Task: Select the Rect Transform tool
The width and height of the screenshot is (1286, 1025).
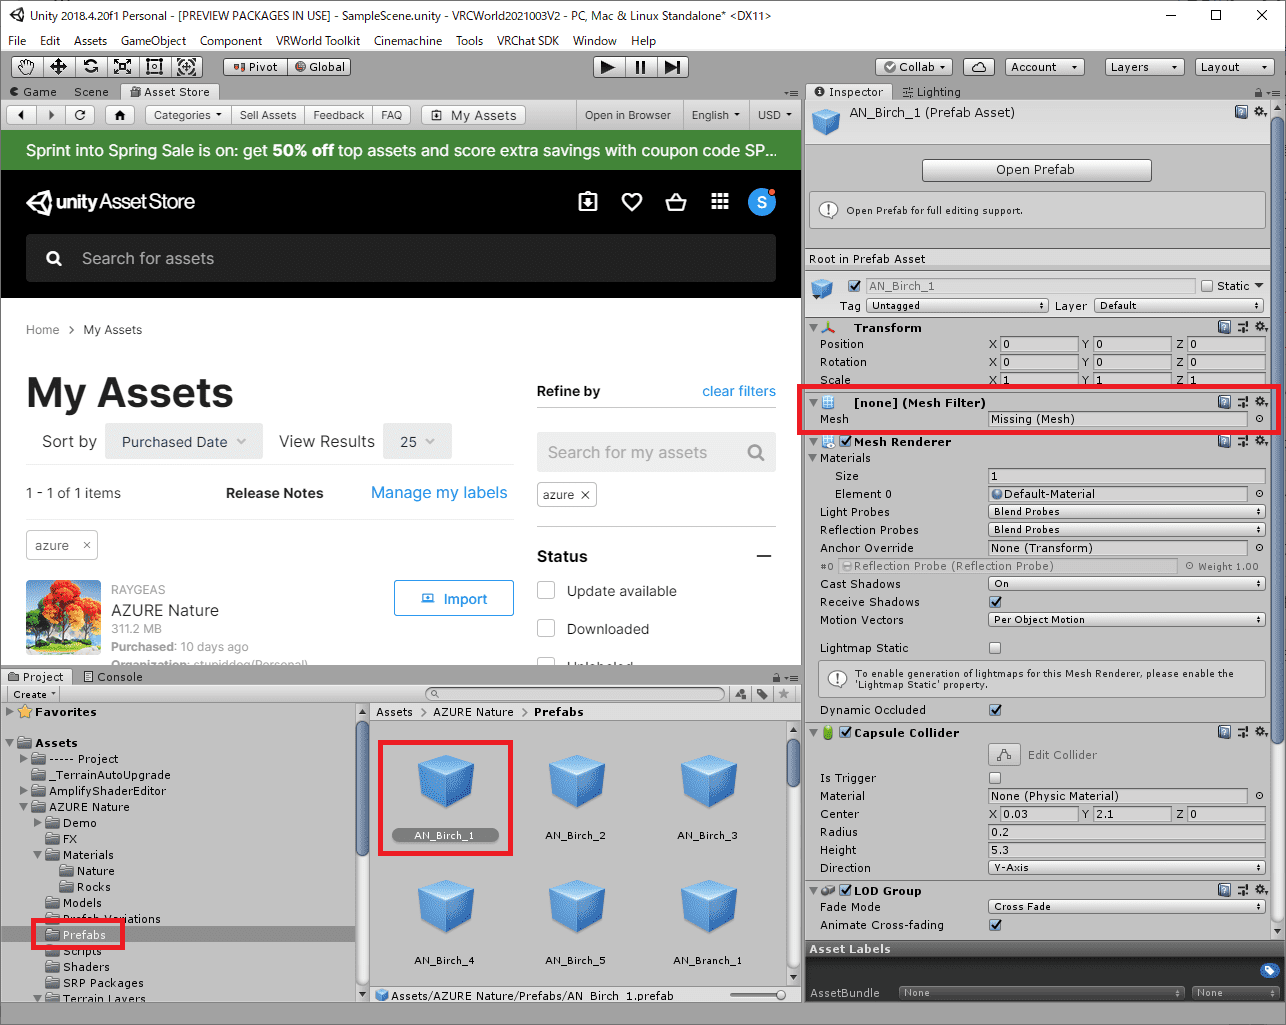Action: (155, 67)
